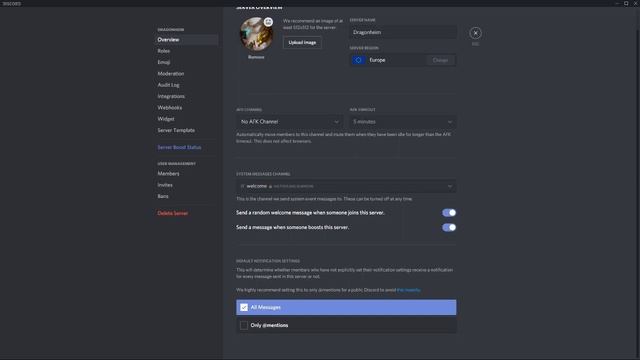
Task: Check the Only @mentions checkbox
Action: [x=244, y=325]
